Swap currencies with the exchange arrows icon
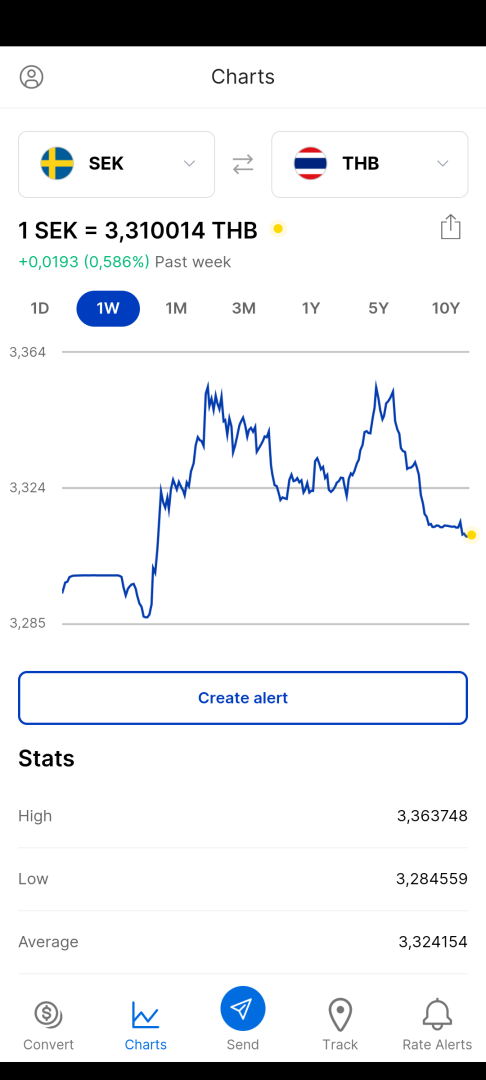This screenshot has height=1080, width=486. [243, 164]
